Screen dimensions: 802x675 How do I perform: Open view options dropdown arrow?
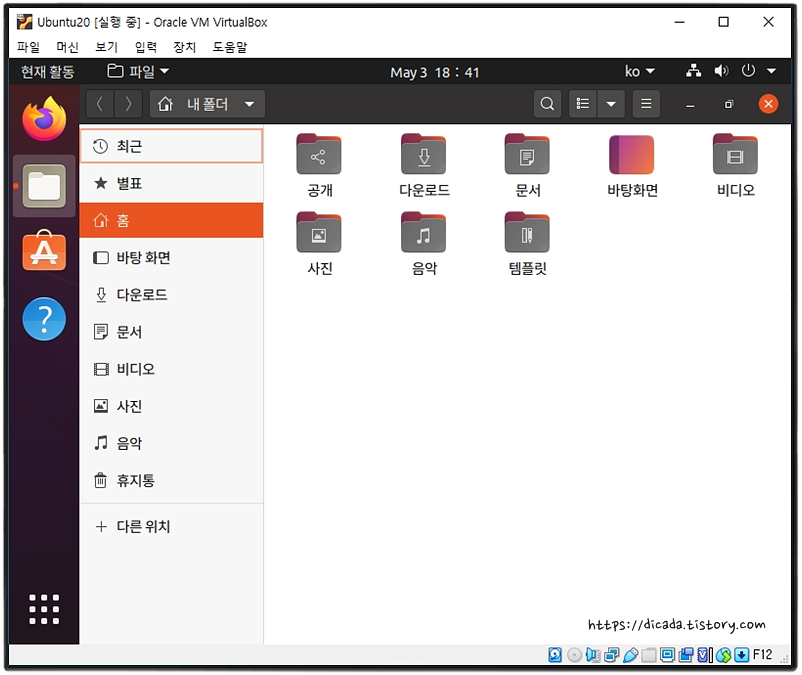(x=611, y=104)
